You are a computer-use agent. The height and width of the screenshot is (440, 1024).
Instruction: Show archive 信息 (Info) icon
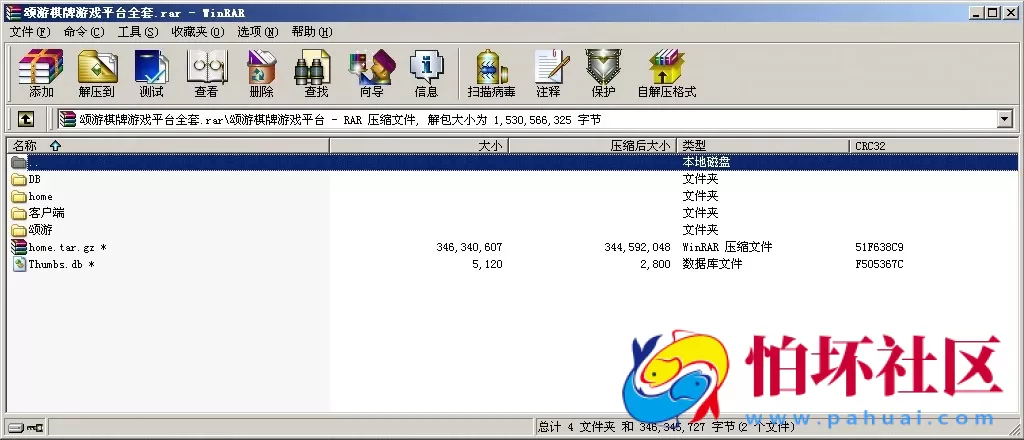[426, 67]
